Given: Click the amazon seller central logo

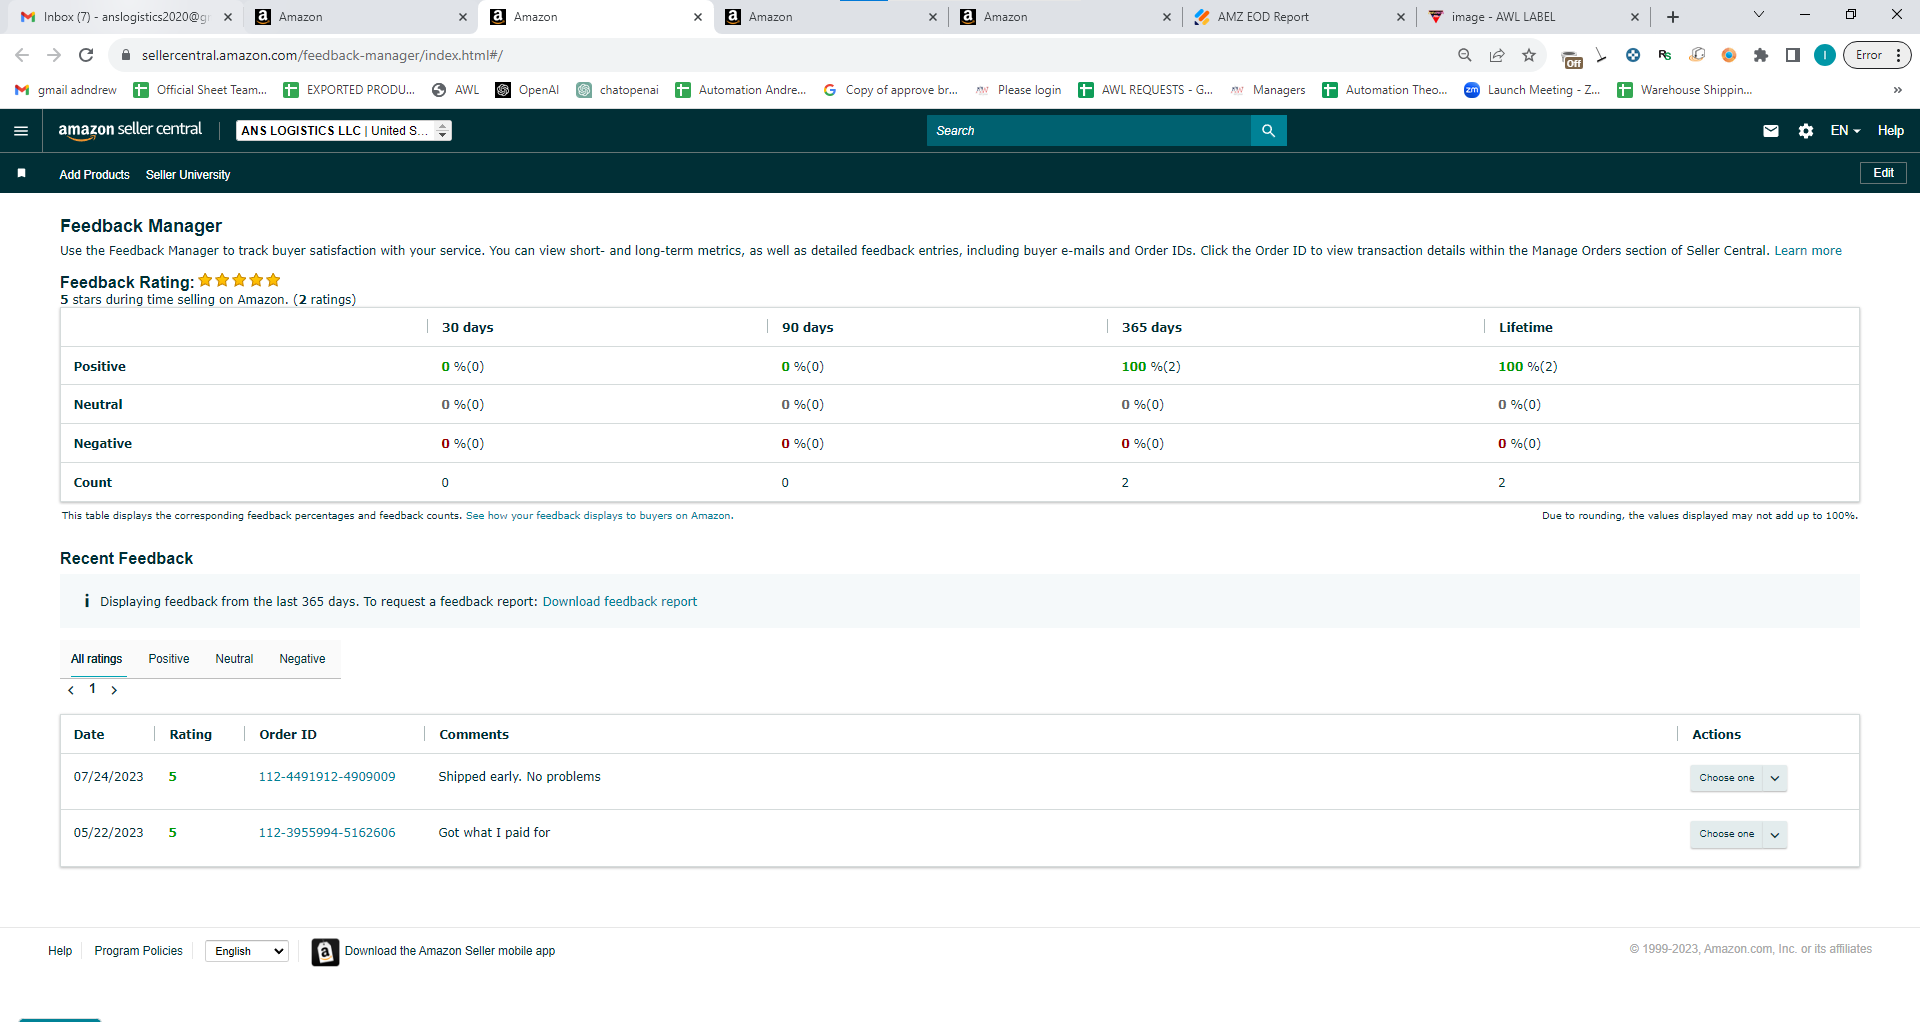Looking at the screenshot, I should pyautogui.click(x=130, y=130).
